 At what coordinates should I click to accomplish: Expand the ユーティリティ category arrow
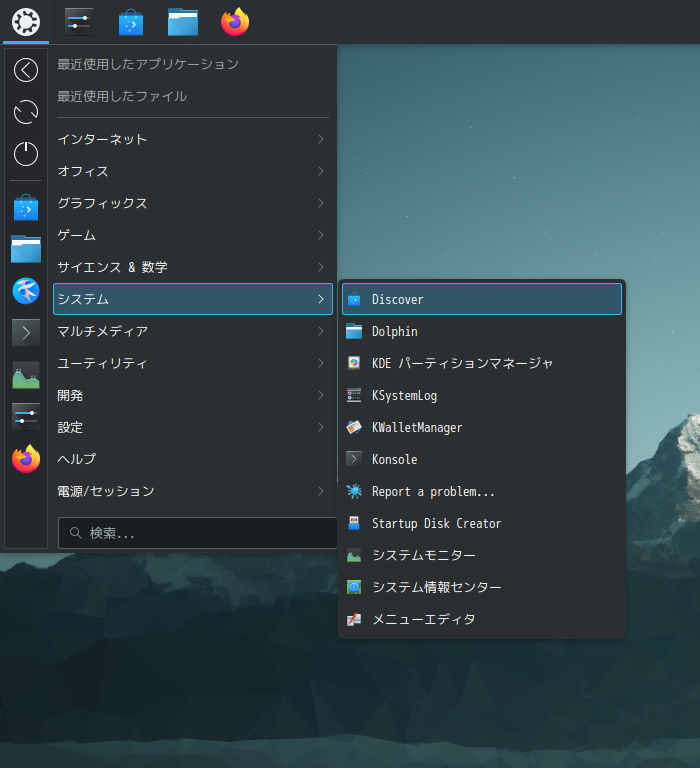321,363
